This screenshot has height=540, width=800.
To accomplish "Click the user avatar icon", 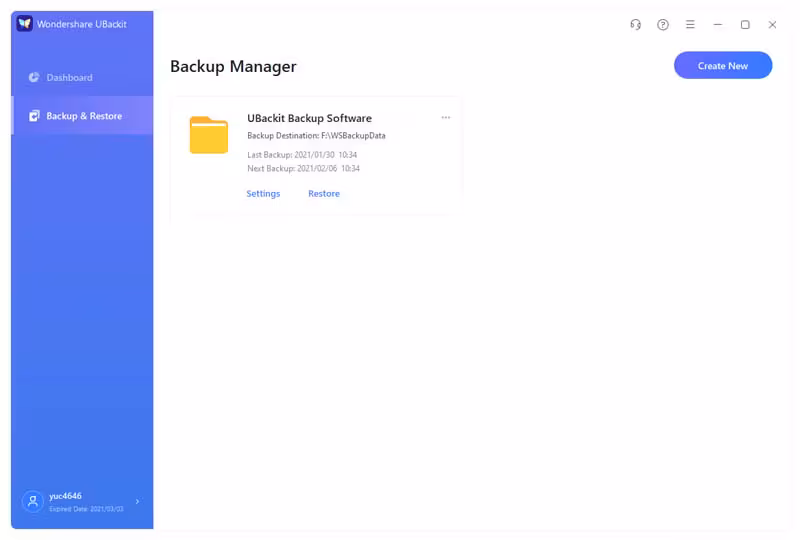I will tap(33, 501).
